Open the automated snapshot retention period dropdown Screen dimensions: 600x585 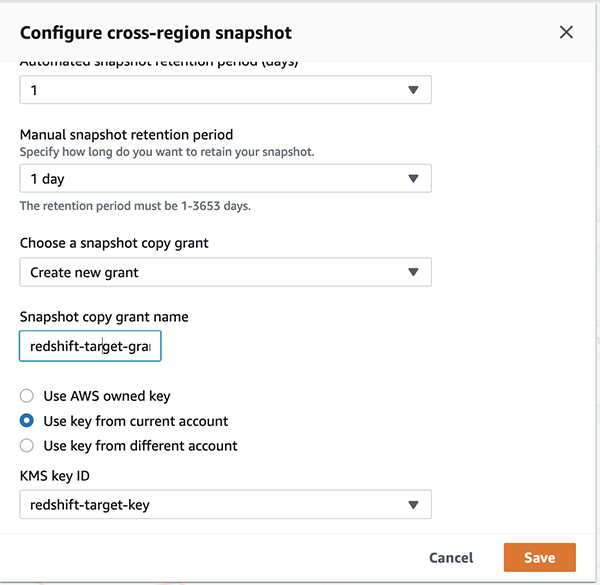[225, 91]
